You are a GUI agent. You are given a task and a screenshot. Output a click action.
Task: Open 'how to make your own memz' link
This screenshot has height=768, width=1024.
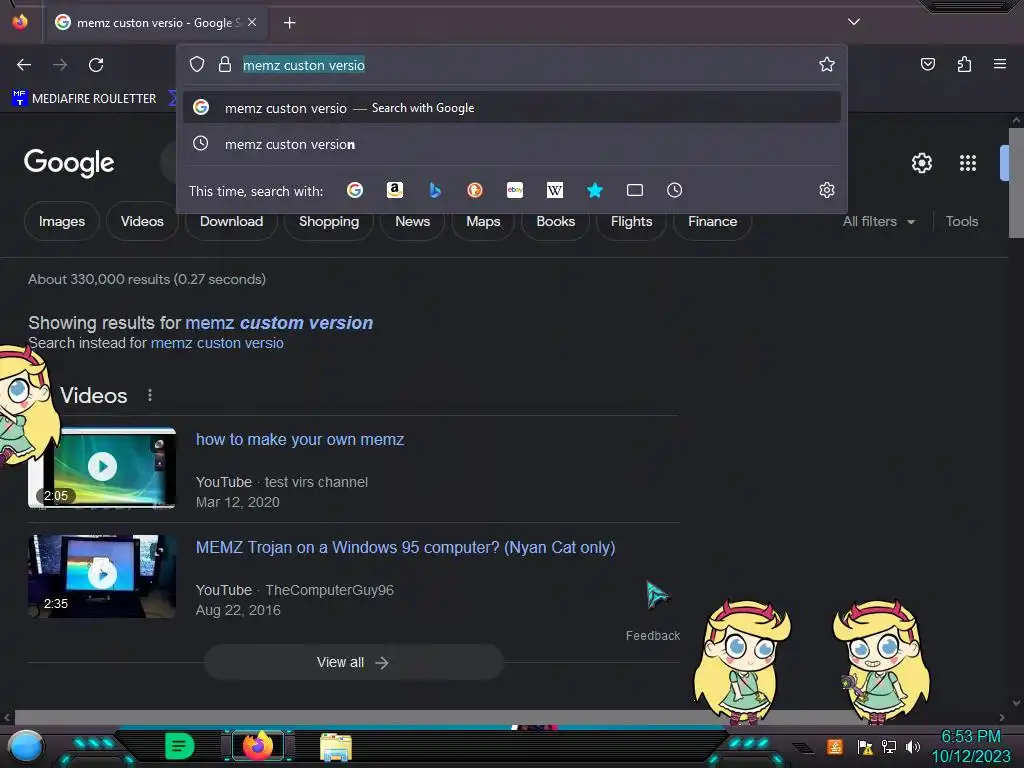point(300,440)
